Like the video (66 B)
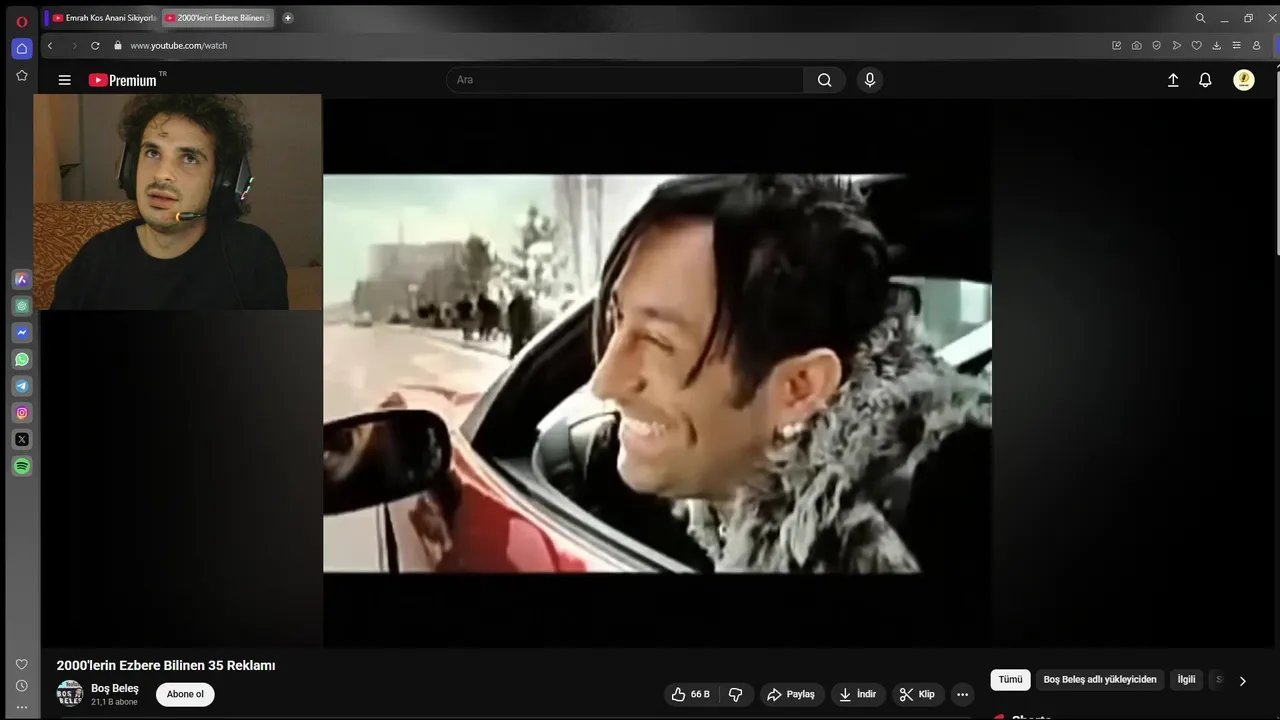Screen dimensions: 1280x720 (691, 694)
